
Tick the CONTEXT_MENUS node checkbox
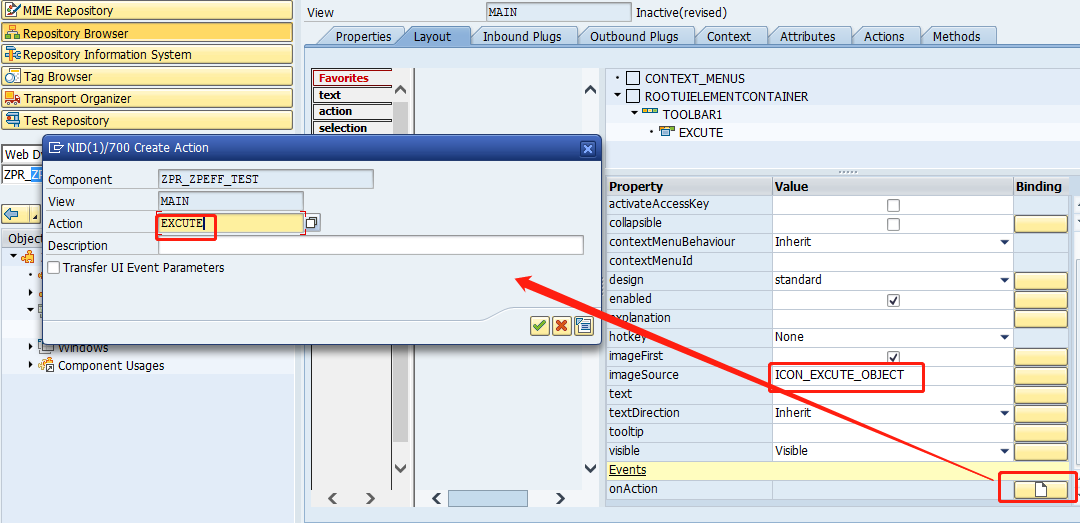point(632,79)
